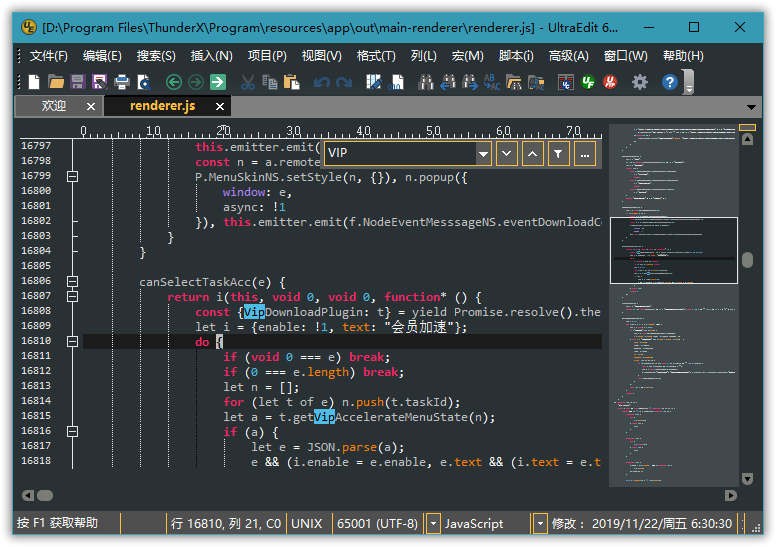Open the 搜索(S) menu

(156, 56)
